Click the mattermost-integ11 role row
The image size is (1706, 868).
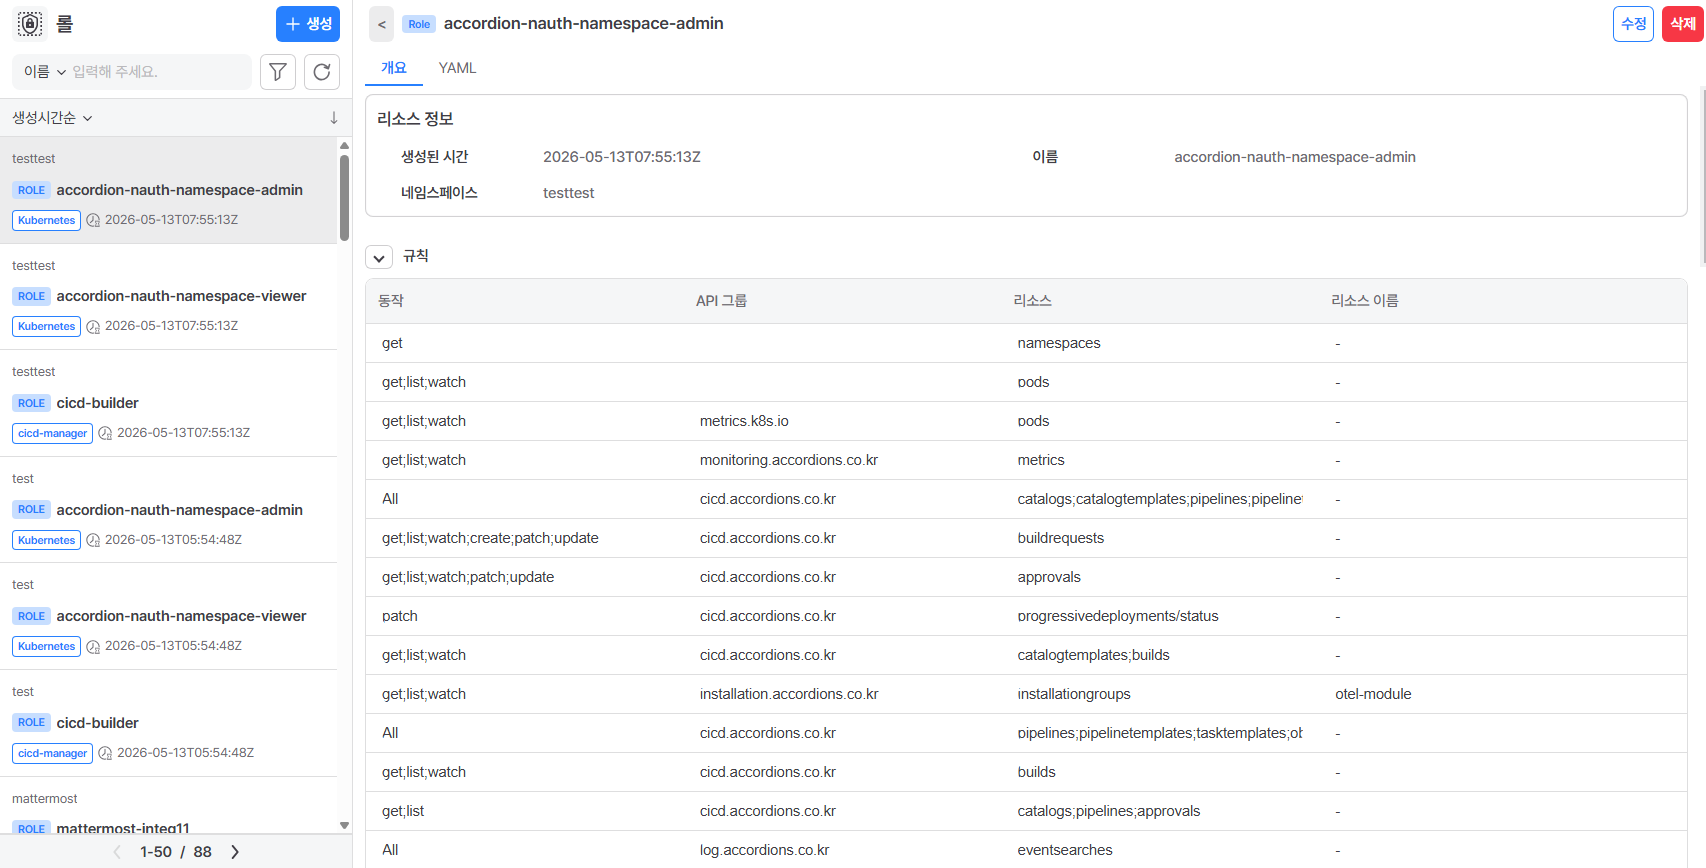coord(168,806)
